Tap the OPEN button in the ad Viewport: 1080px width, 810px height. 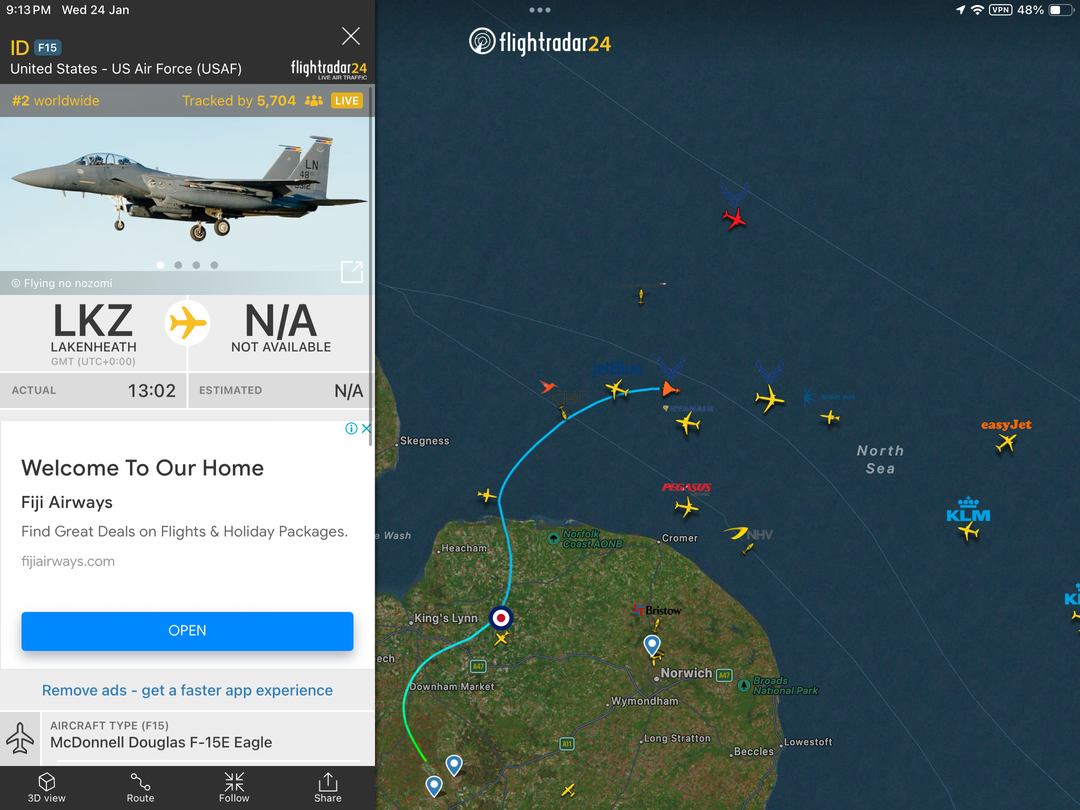tap(187, 631)
